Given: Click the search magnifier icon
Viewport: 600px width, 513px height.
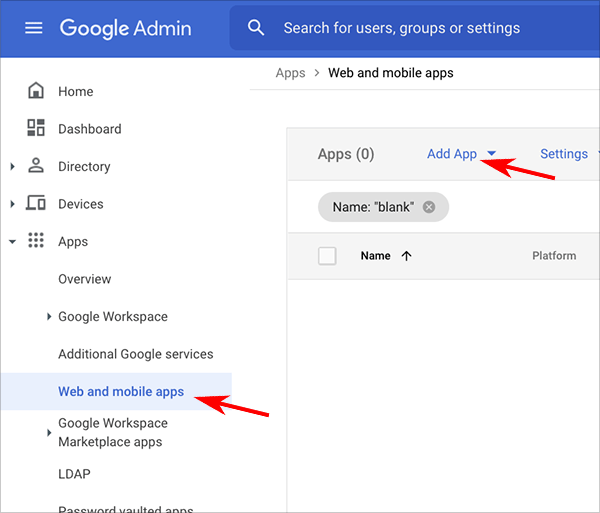Looking at the screenshot, I should click(x=257, y=28).
